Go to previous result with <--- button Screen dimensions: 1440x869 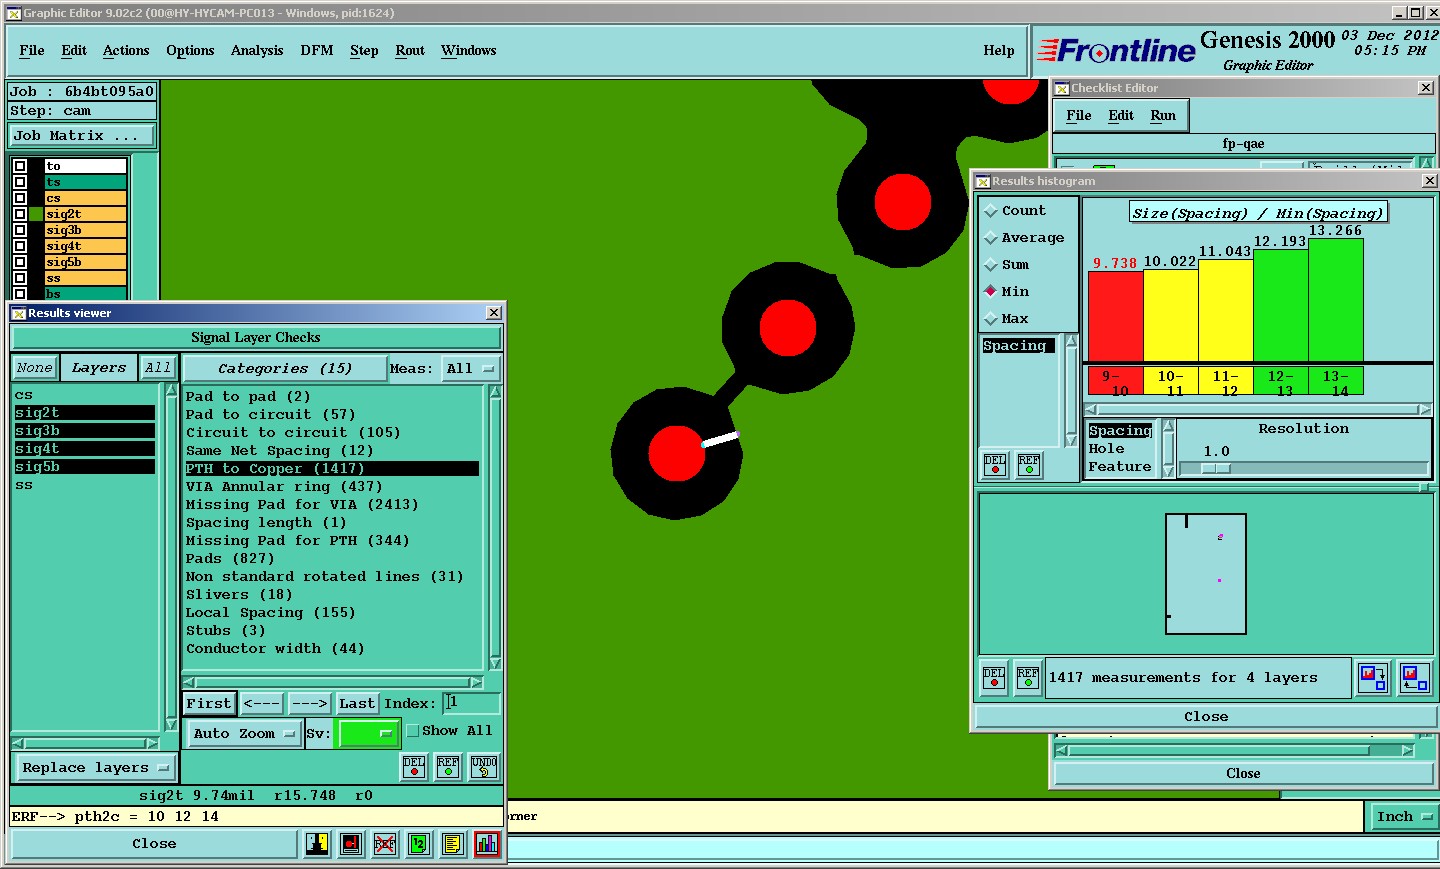coord(262,704)
